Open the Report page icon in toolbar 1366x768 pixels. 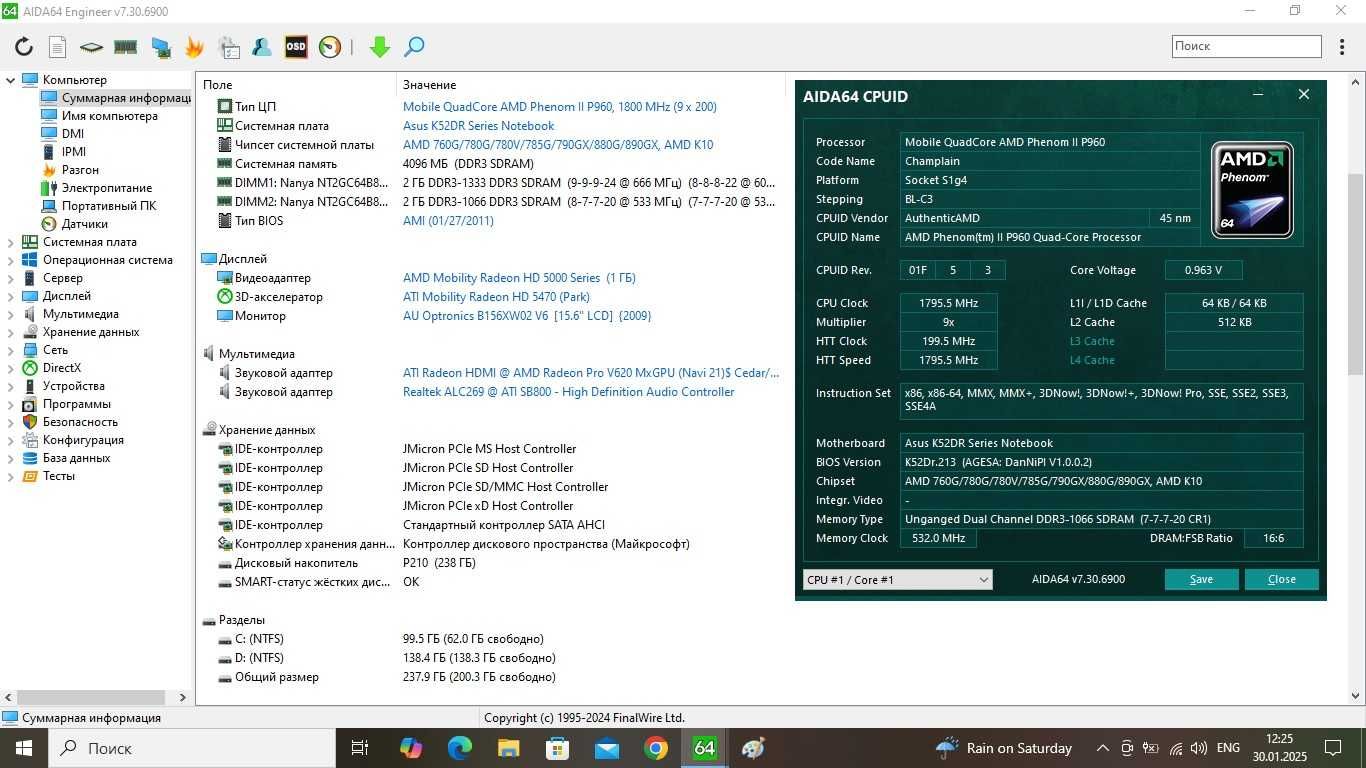[x=58, y=46]
